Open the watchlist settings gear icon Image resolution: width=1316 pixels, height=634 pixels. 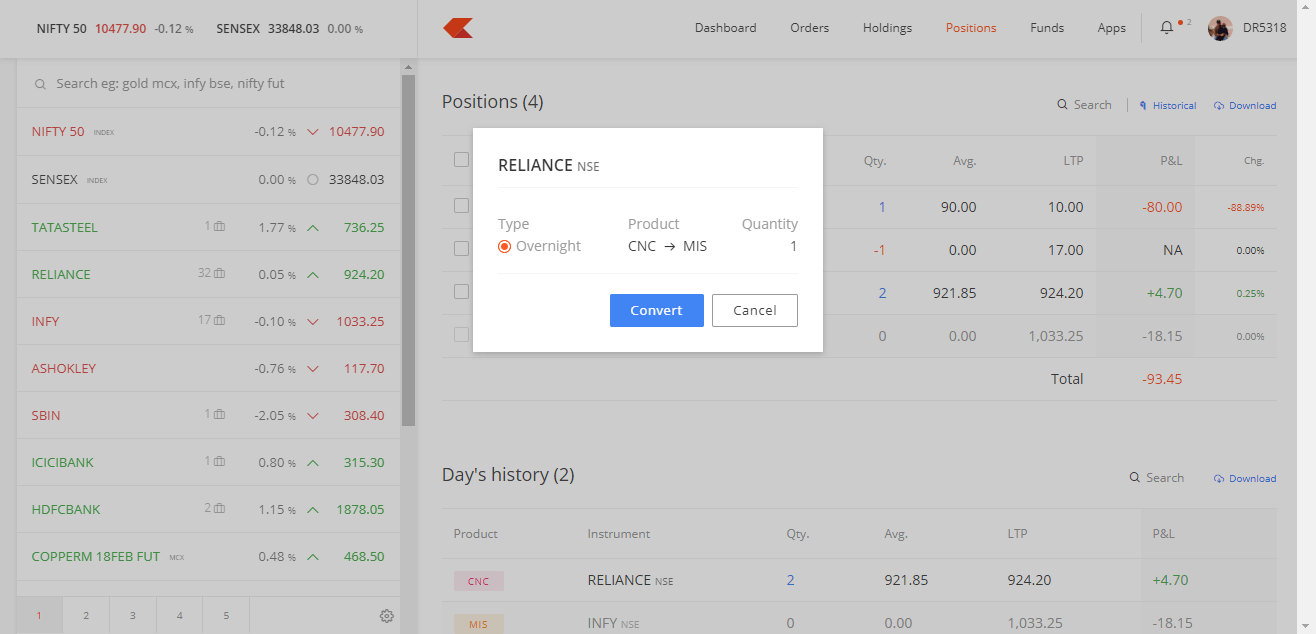pos(387,616)
